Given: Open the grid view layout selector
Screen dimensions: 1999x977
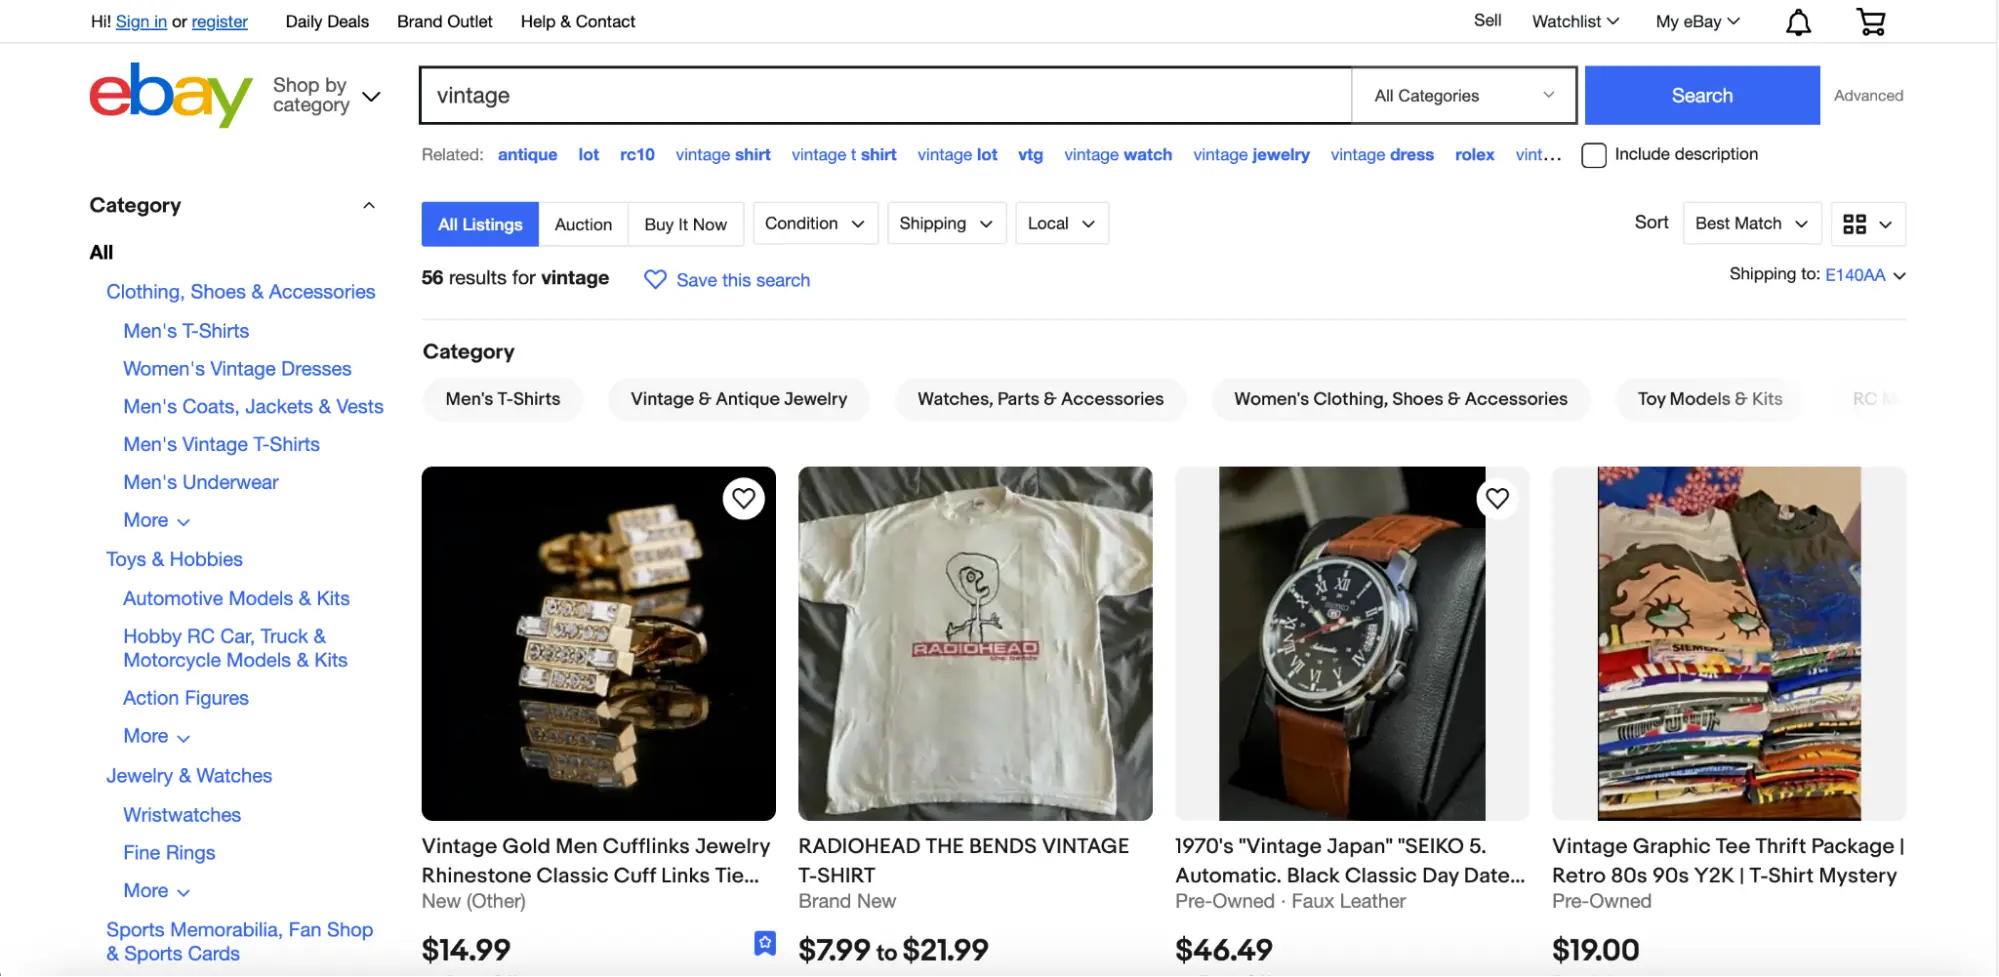Looking at the screenshot, I should 1867,224.
